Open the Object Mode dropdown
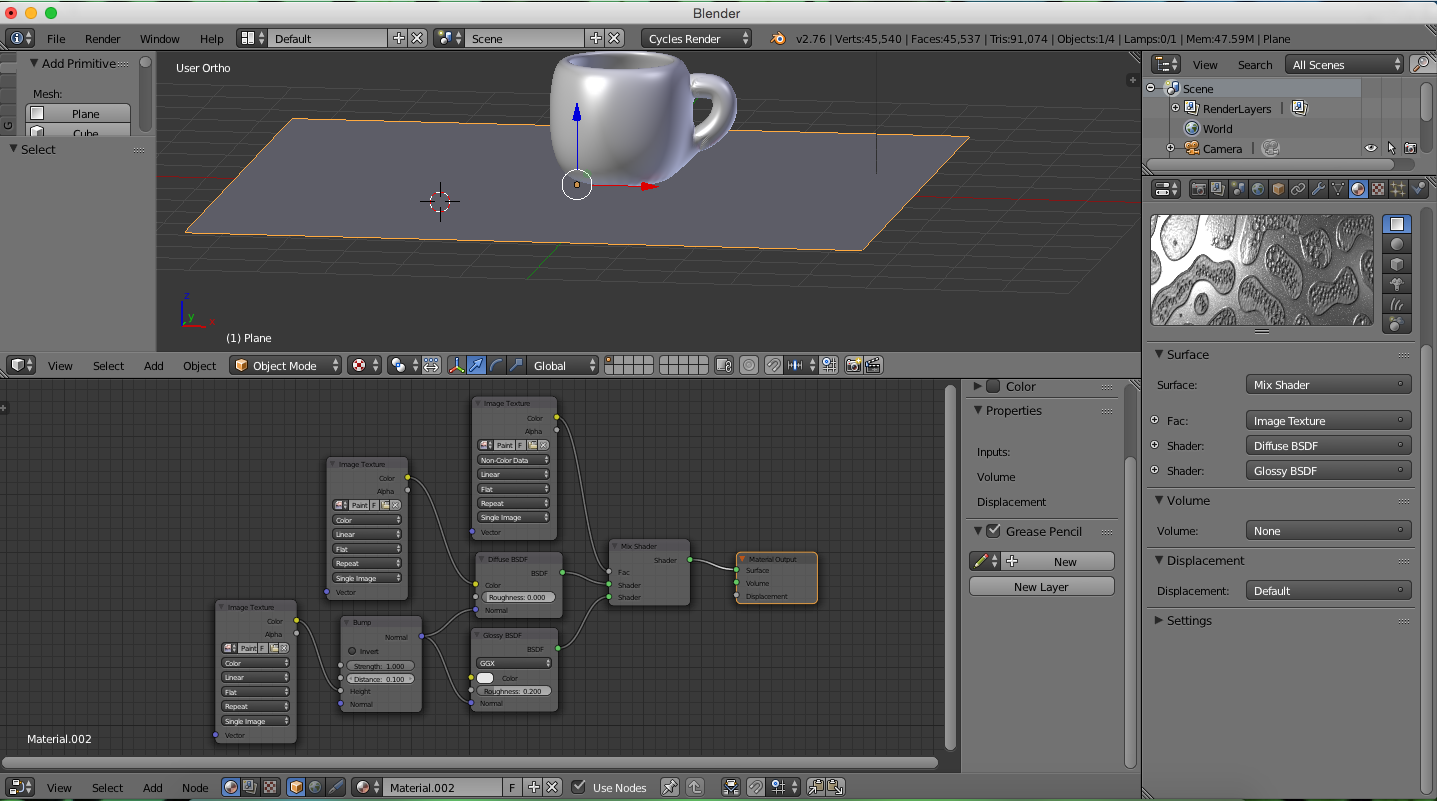This screenshot has width=1437, height=801. point(285,365)
